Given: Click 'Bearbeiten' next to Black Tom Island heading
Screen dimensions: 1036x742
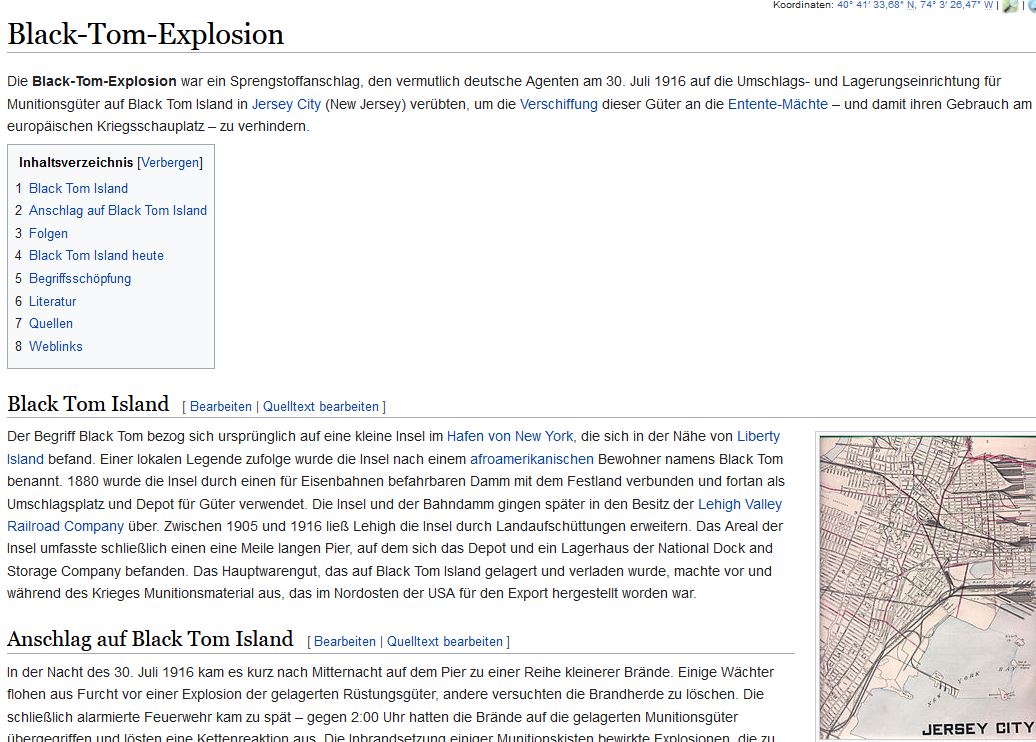Looking at the screenshot, I should click(x=221, y=407).
